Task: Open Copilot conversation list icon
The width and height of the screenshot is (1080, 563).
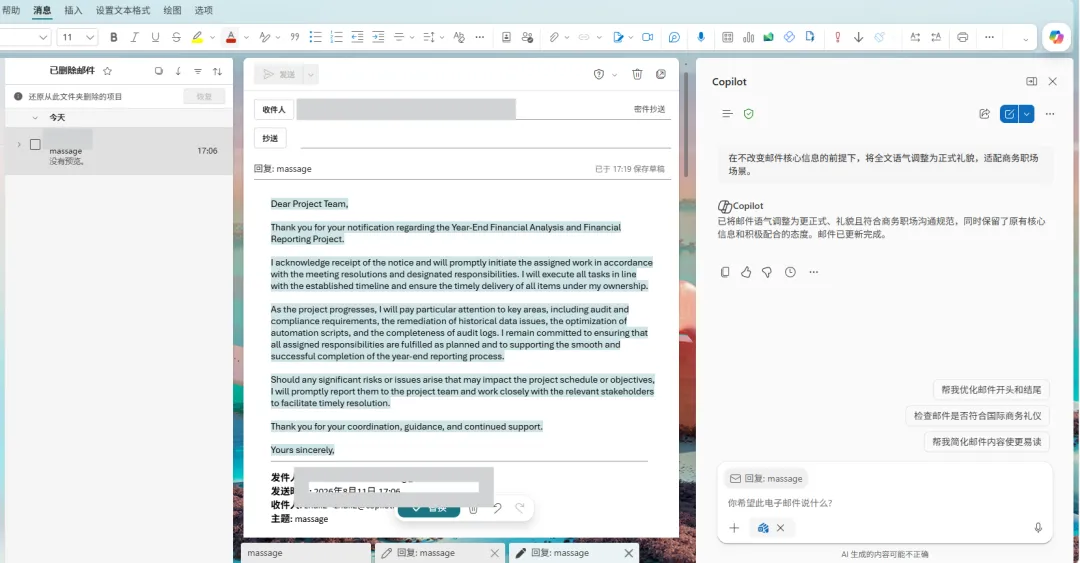Action: [727, 114]
